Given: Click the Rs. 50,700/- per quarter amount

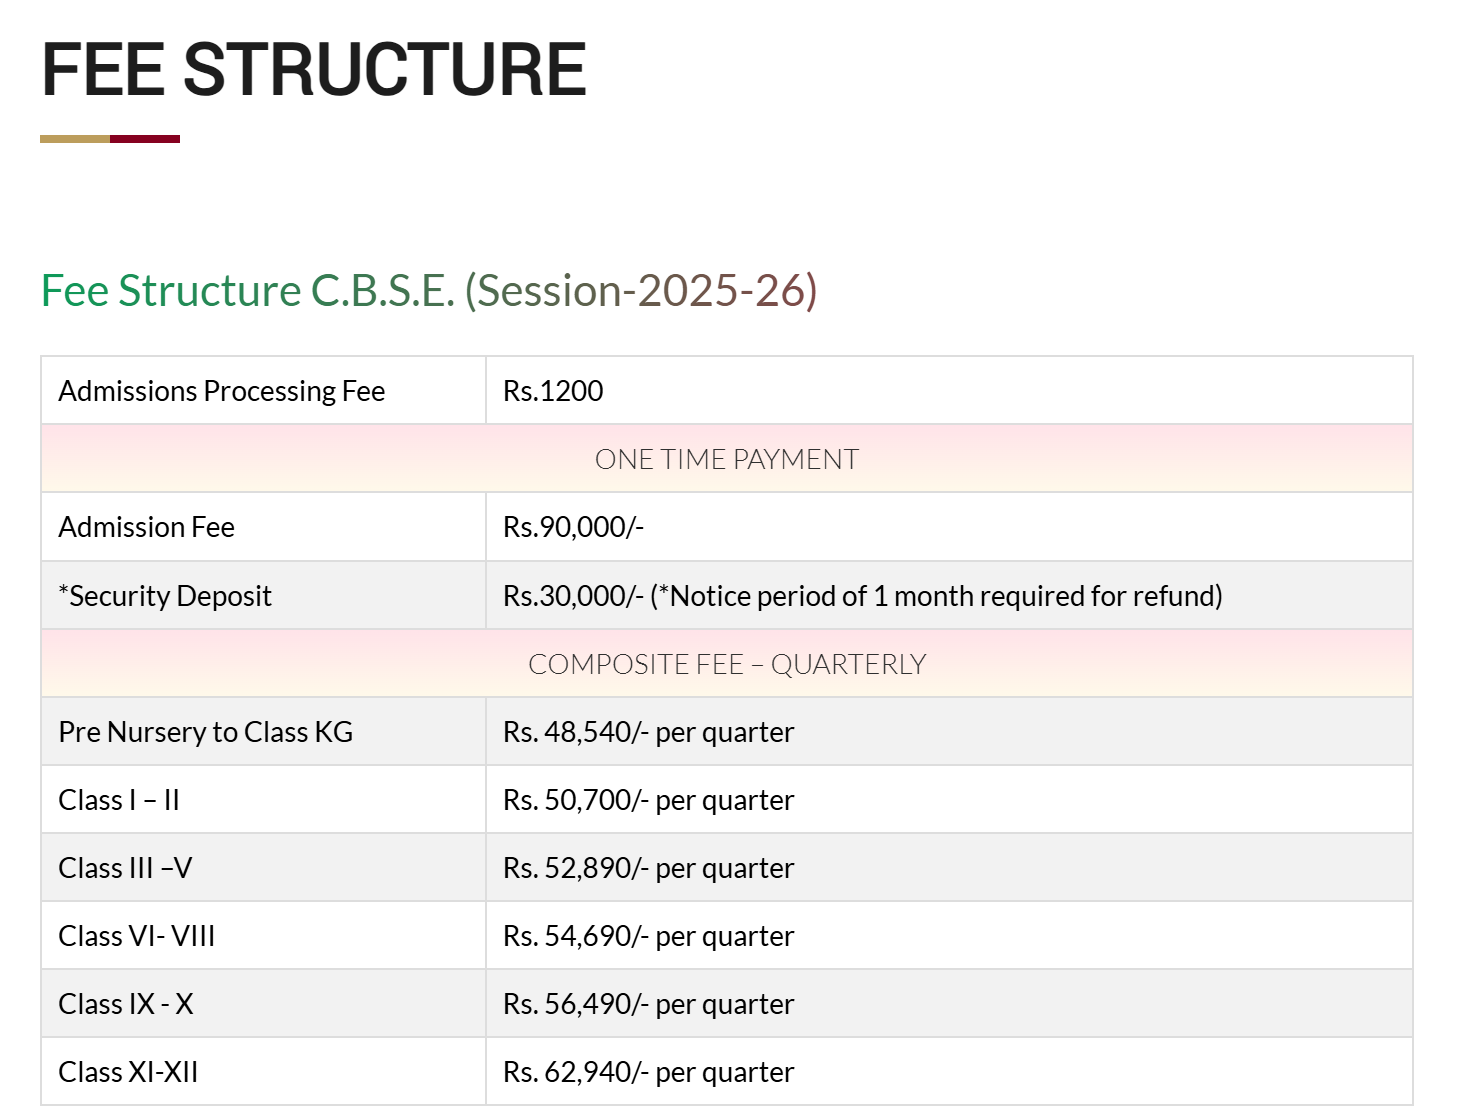Looking at the screenshot, I should 648,800.
